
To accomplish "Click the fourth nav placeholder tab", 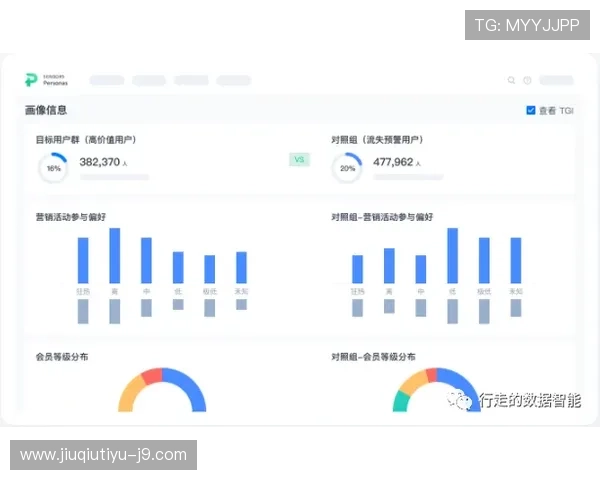I will [233, 80].
